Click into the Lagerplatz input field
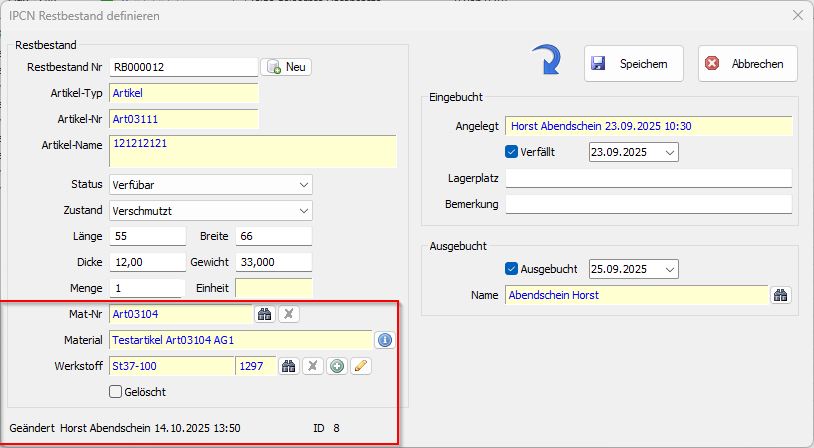The image size is (814, 448). pyautogui.click(x=648, y=178)
